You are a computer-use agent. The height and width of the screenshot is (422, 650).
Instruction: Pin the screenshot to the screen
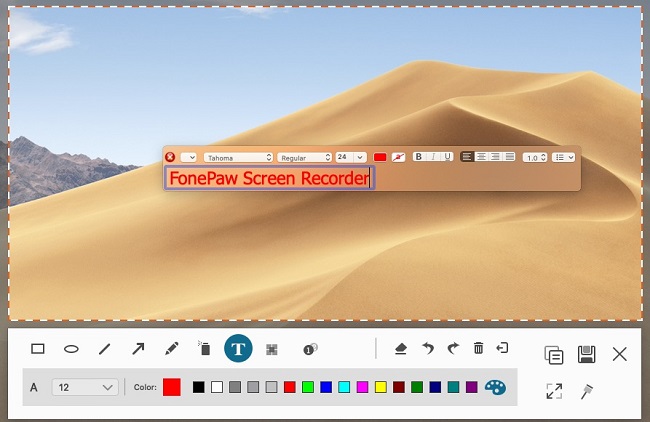pyautogui.click(x=587, y=391)
